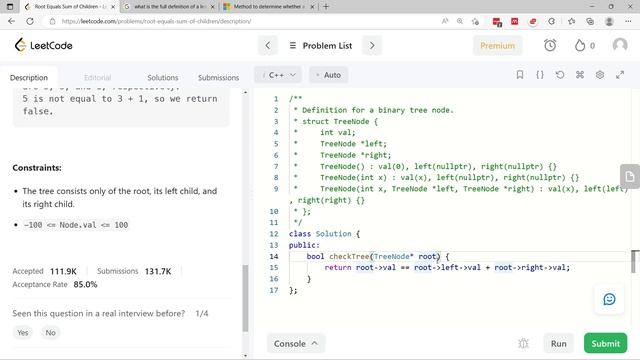This screenshot has width=640, height=360.
Task: Click 'class Solution {' on line 12
Action: (x=324, y=234)
